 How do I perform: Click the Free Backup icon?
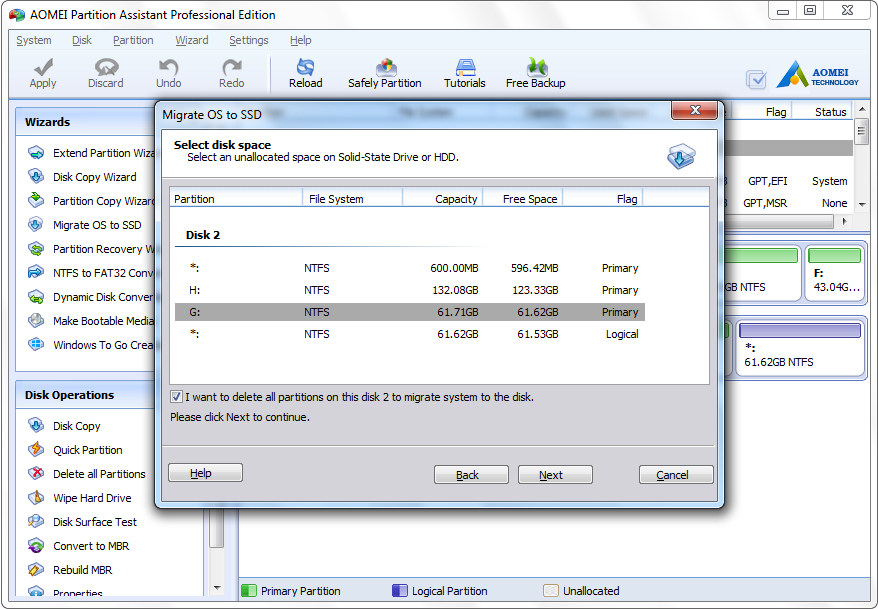[536, 67]
